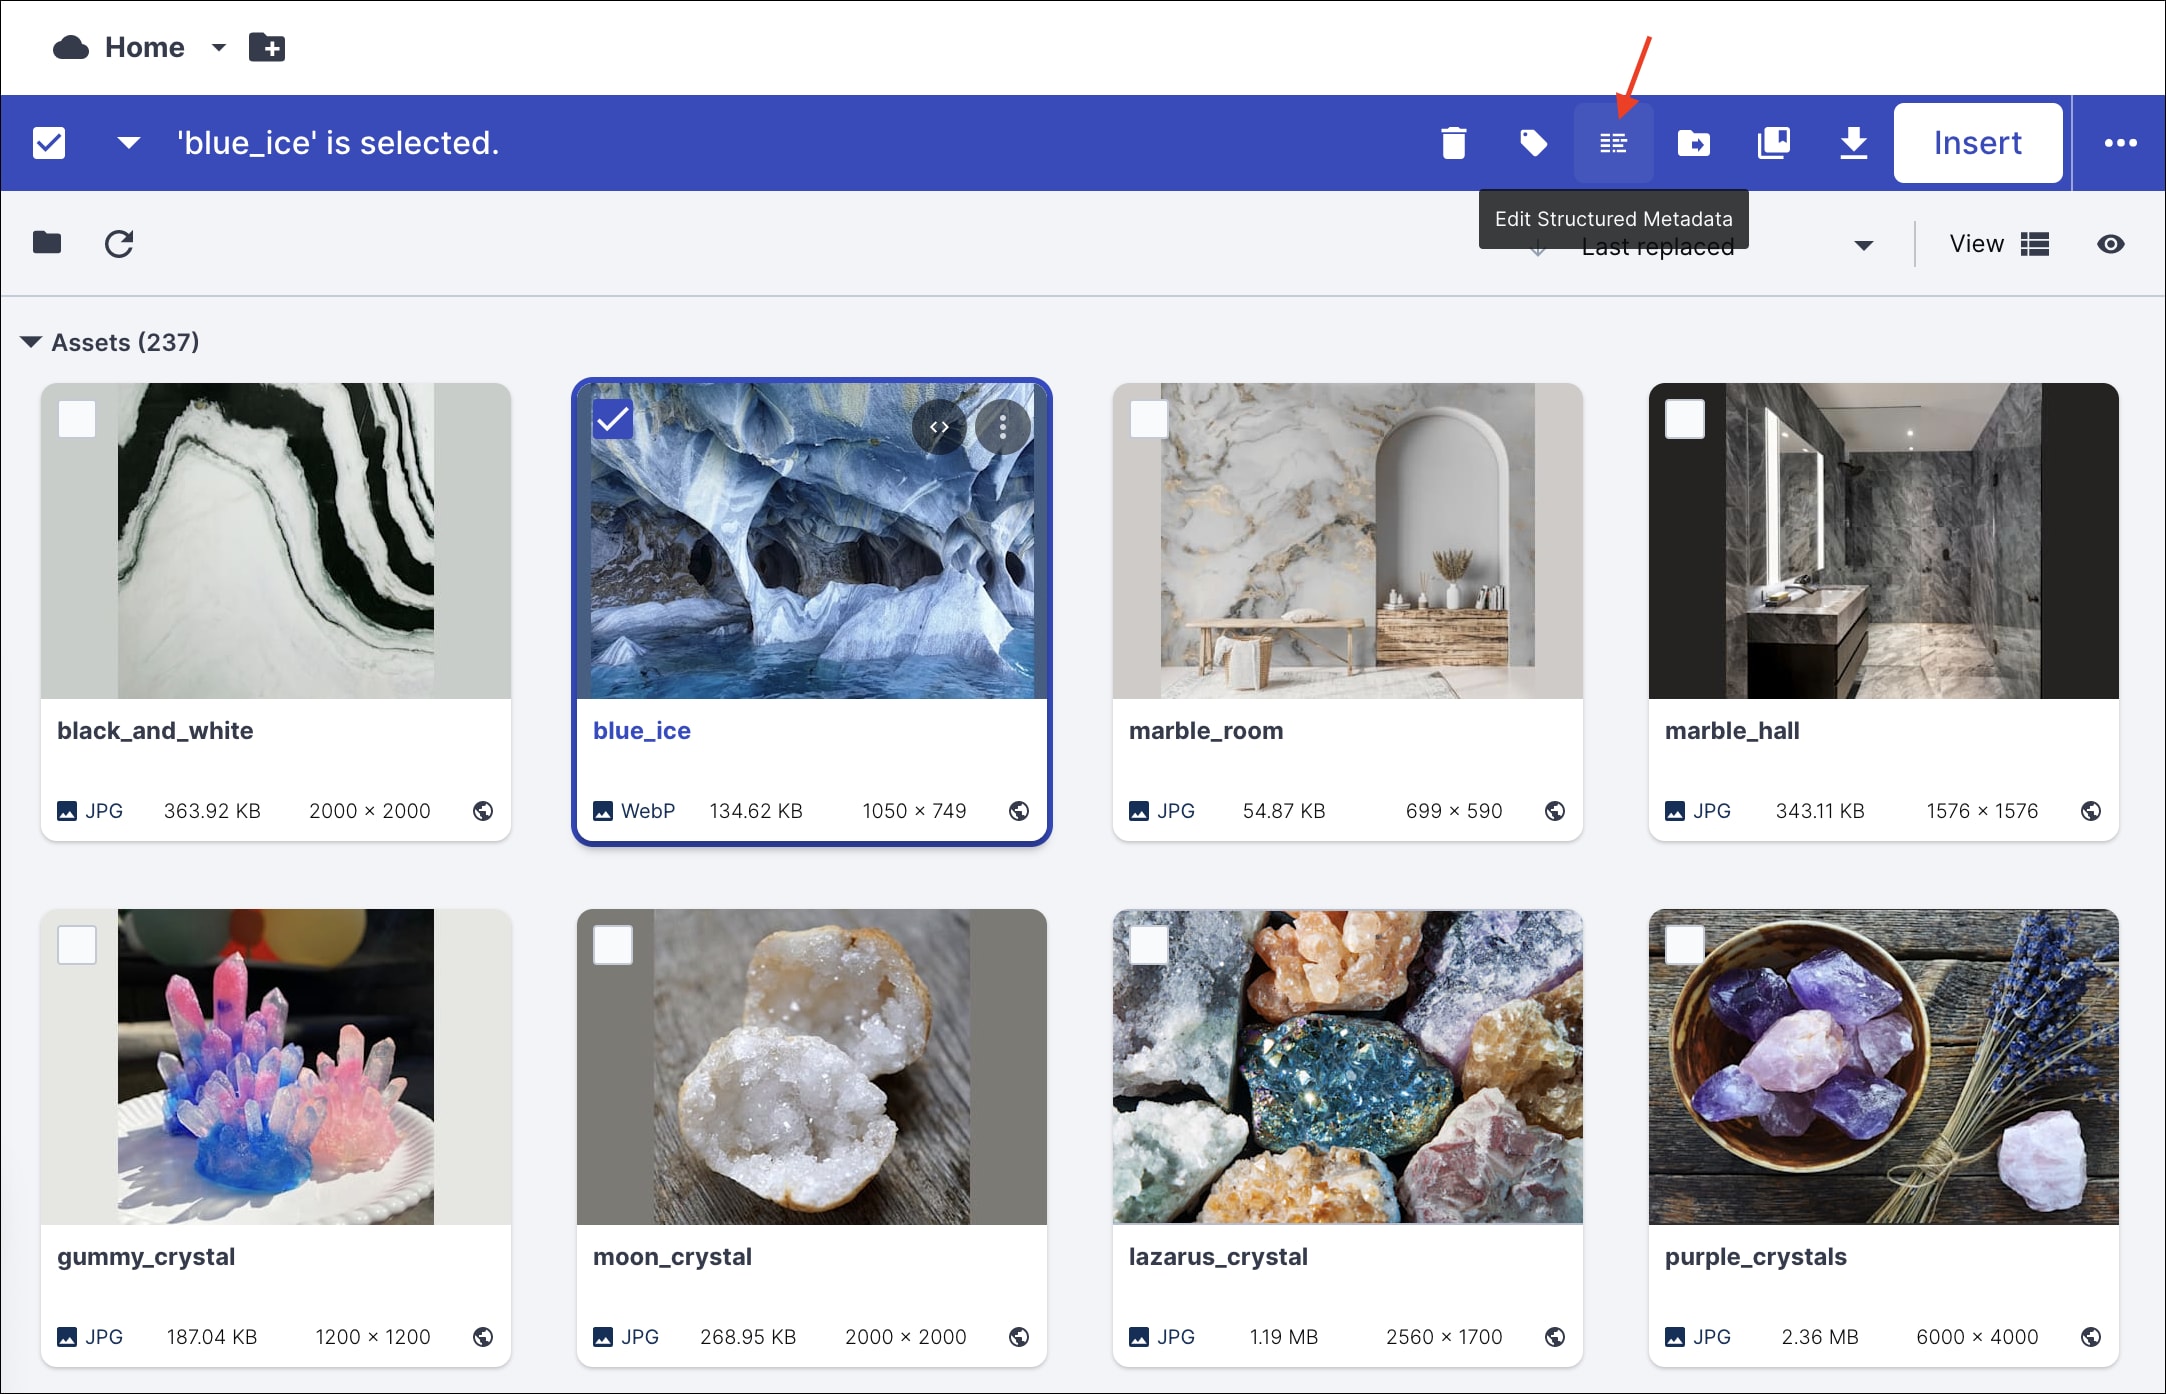Click the Insert button

click(1977, 143)
